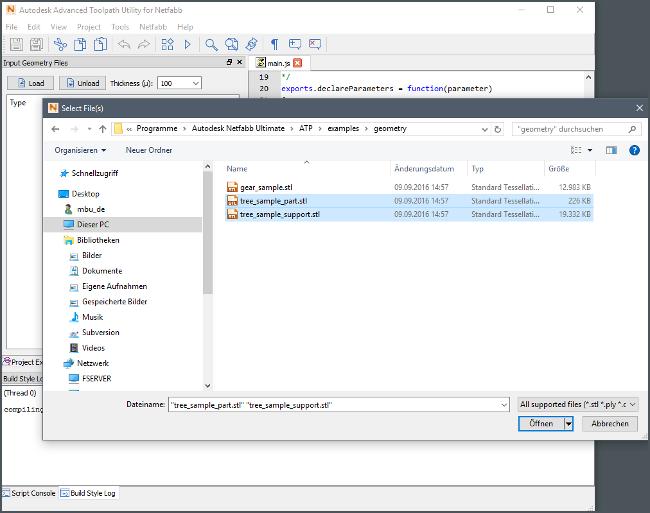Click the icon left of the pilcrow
This screenshot has height=513, width=650.
coord(252,44)
